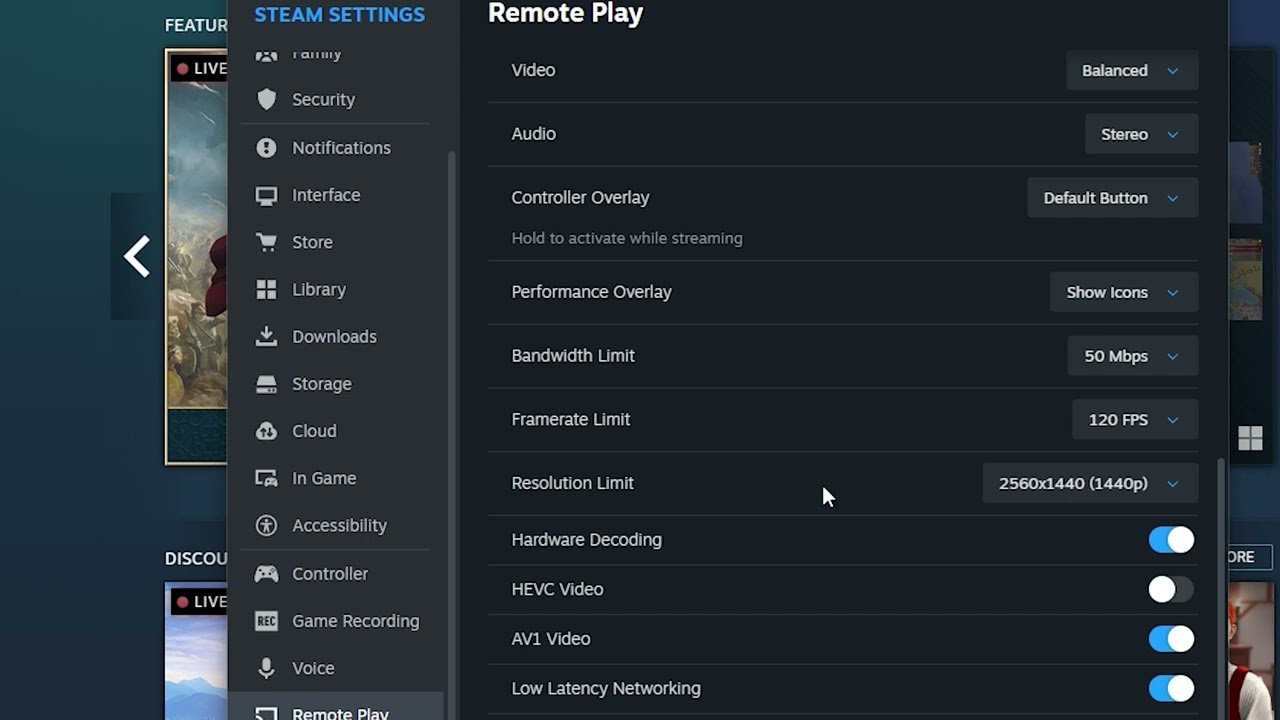Enable HEVC Video toggle
1280x720 pixels.
pos(1171,589)
